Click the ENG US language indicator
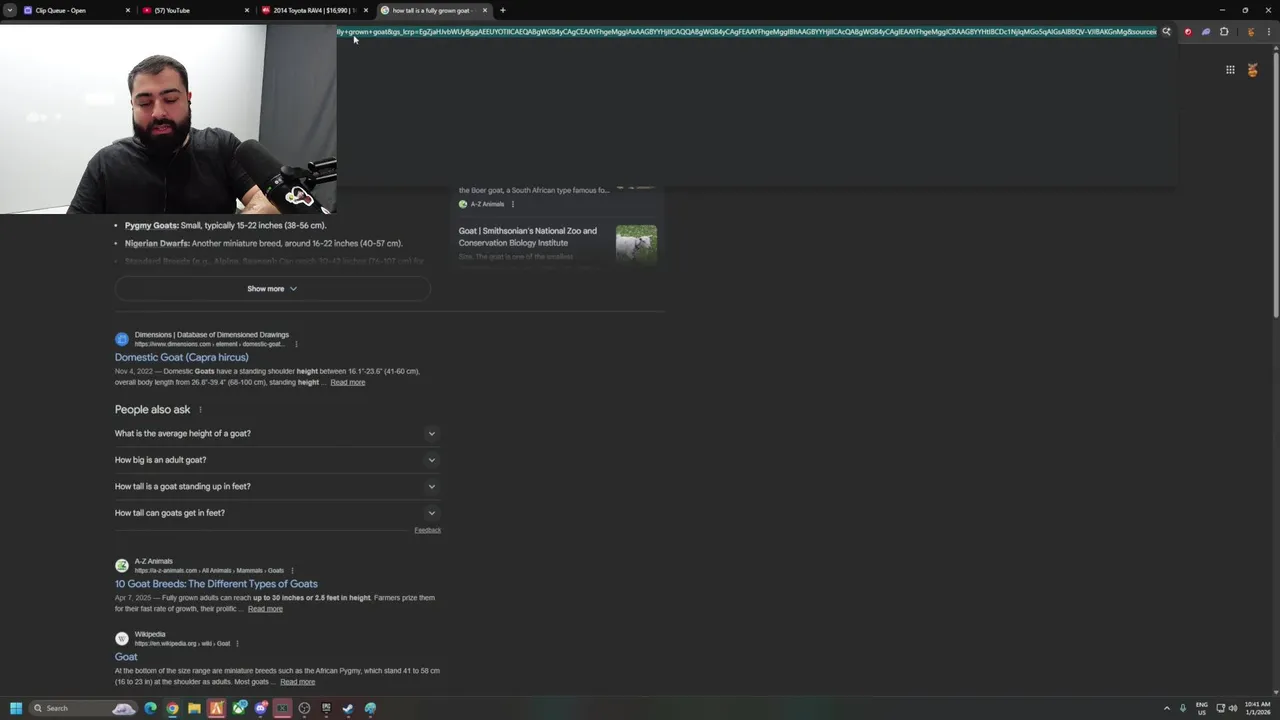 click(x=1202, y=708)
